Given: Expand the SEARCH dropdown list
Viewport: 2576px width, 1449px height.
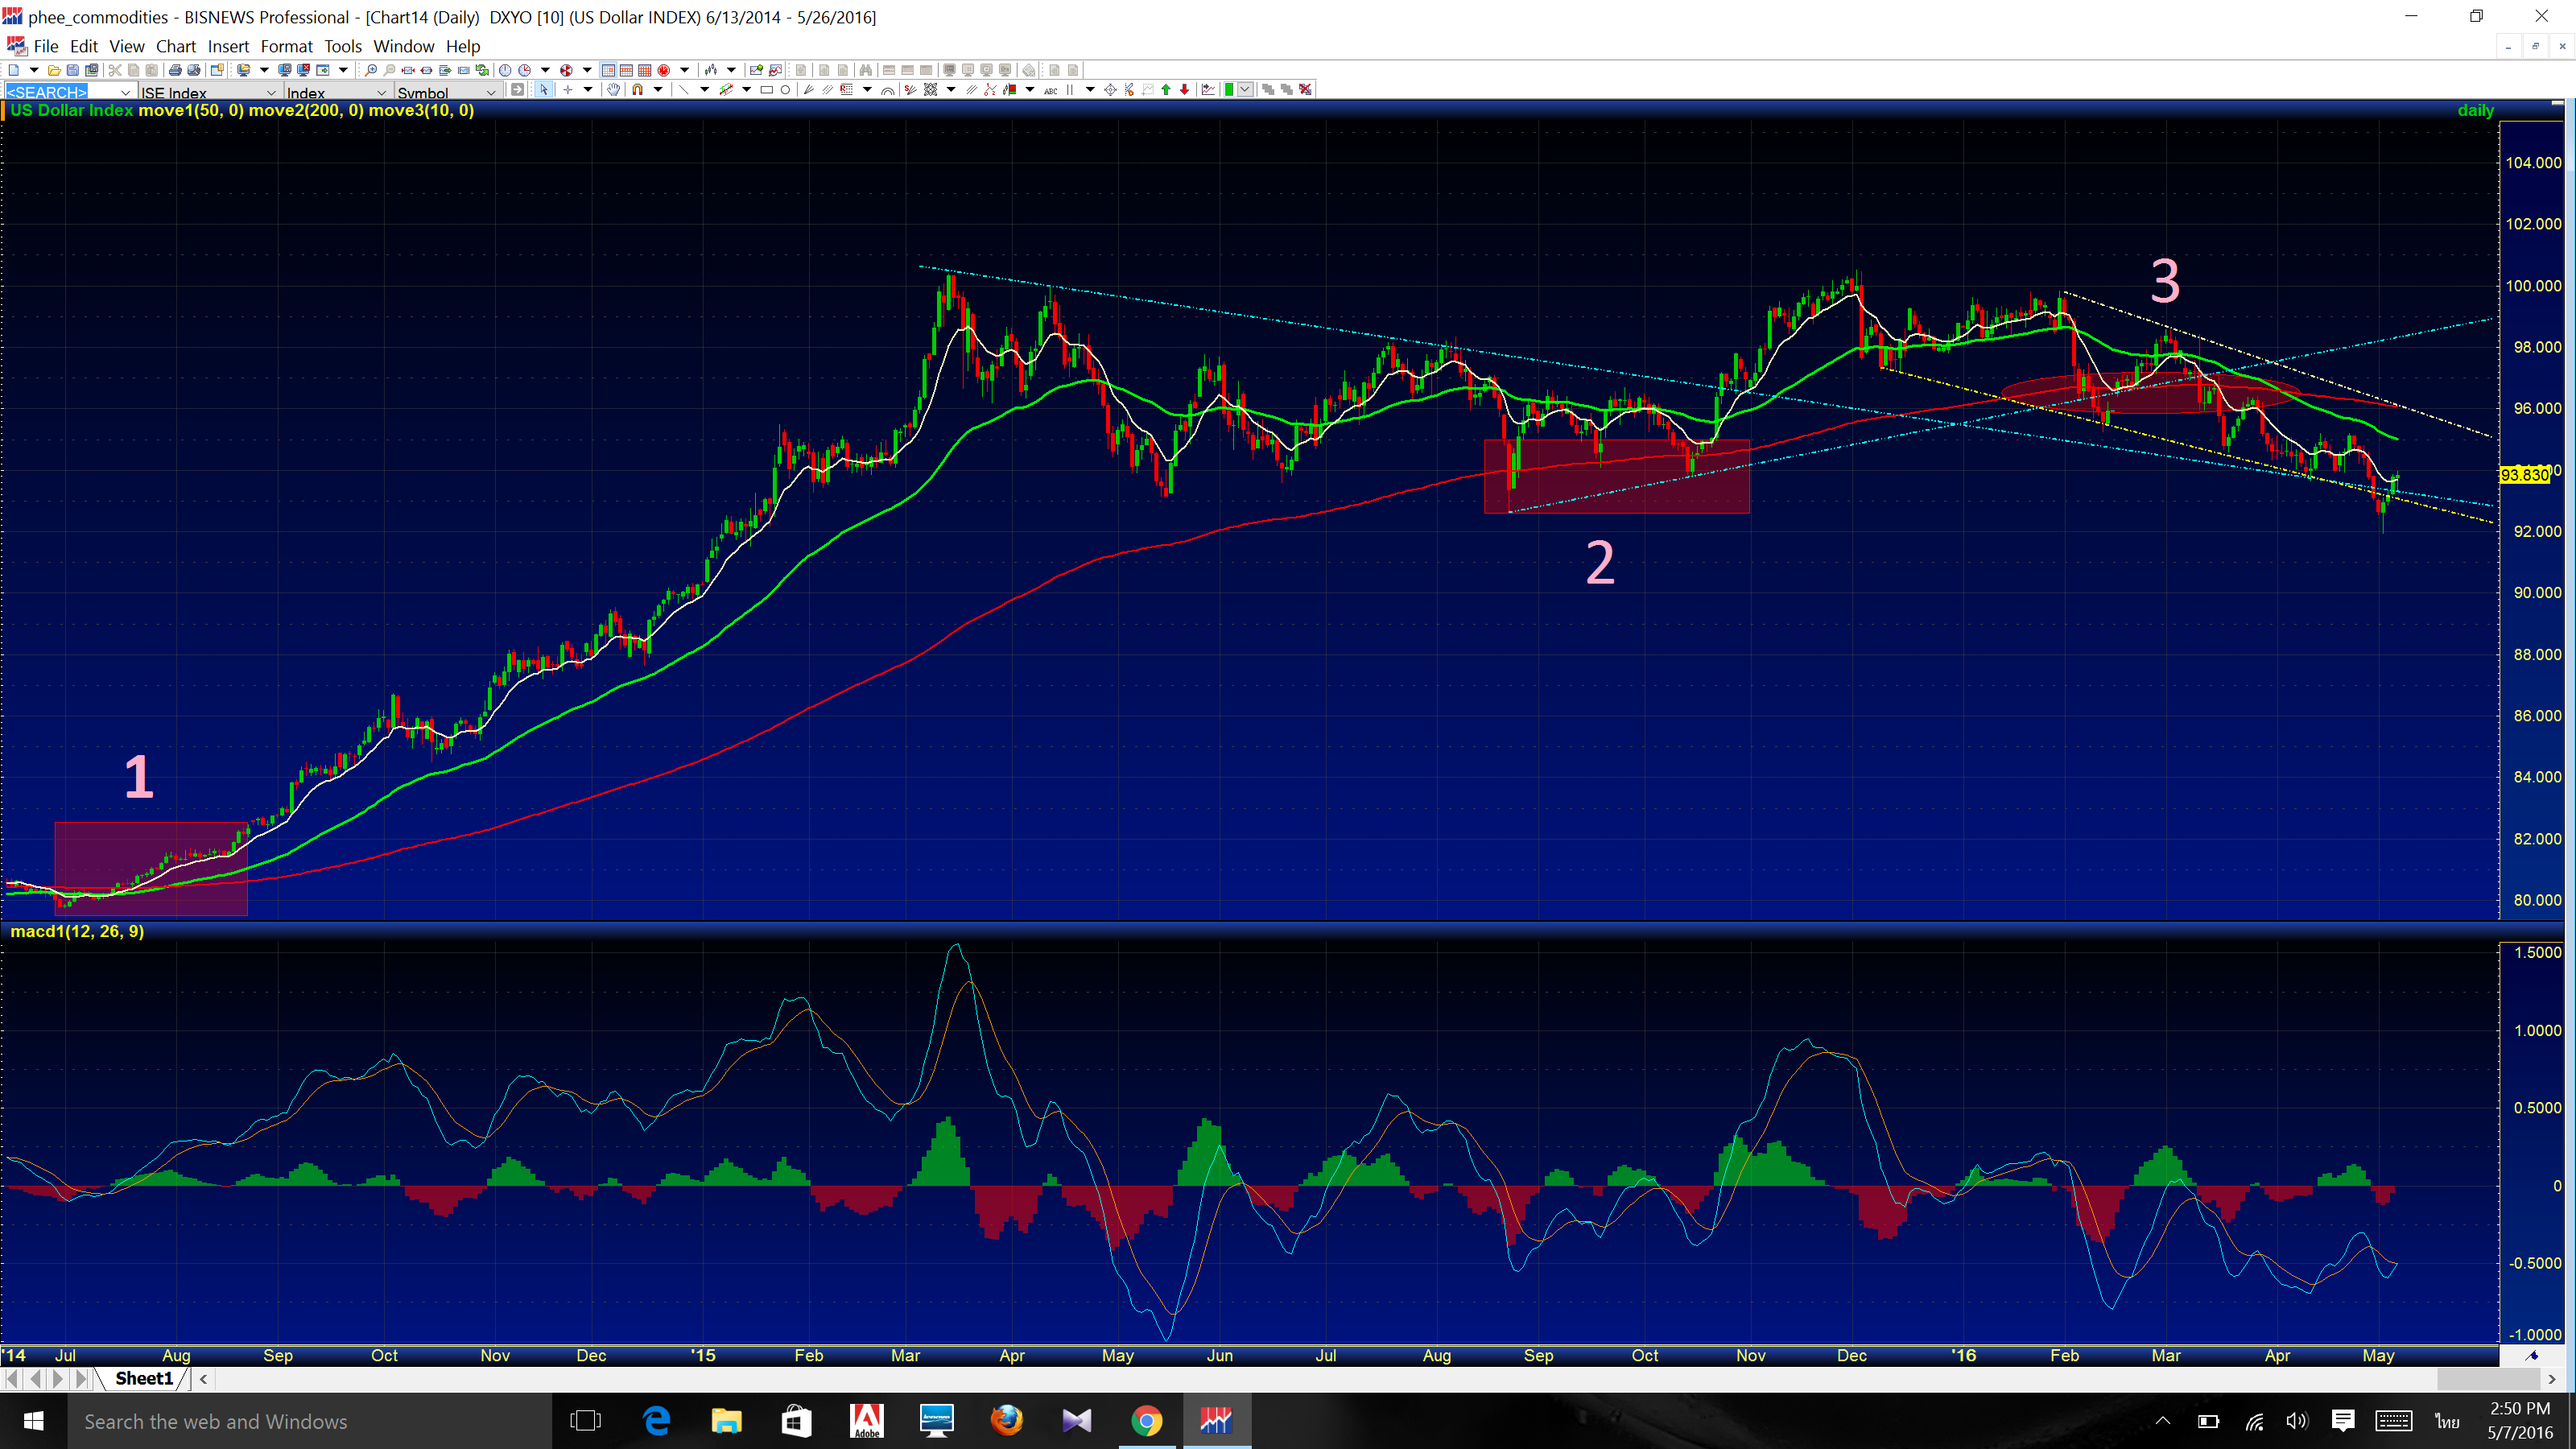Looking at the screenshot, I should point(125,92).
